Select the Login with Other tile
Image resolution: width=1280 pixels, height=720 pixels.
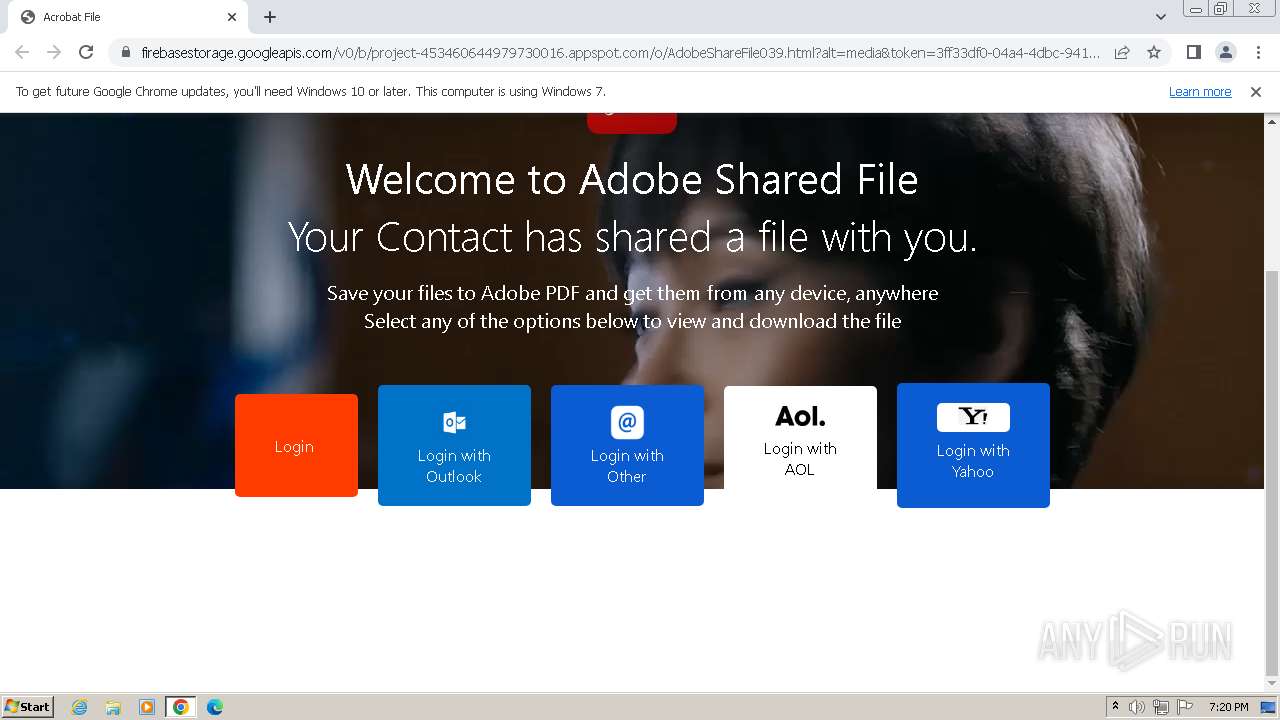pyautogui.click(x=627, y=445)
